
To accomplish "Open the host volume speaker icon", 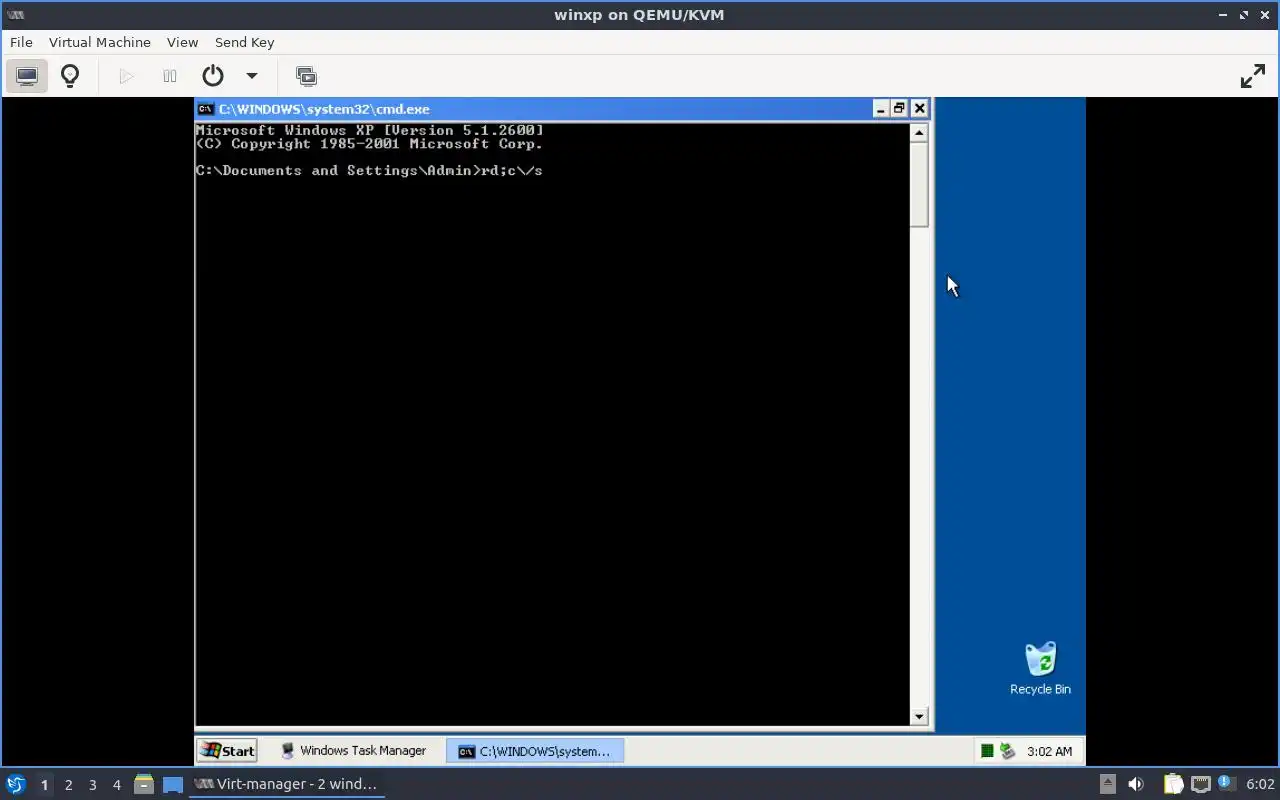I will tap(1136, 784).
